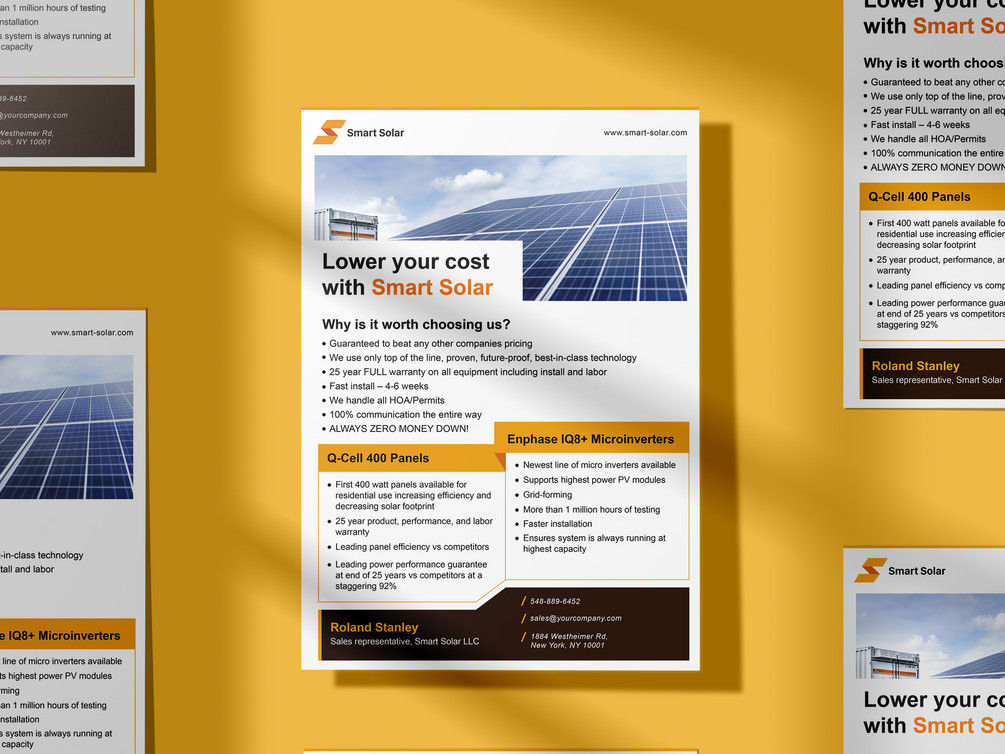Click the solar panel photo on left flyer
The image size is (1005, 754).
67,427
